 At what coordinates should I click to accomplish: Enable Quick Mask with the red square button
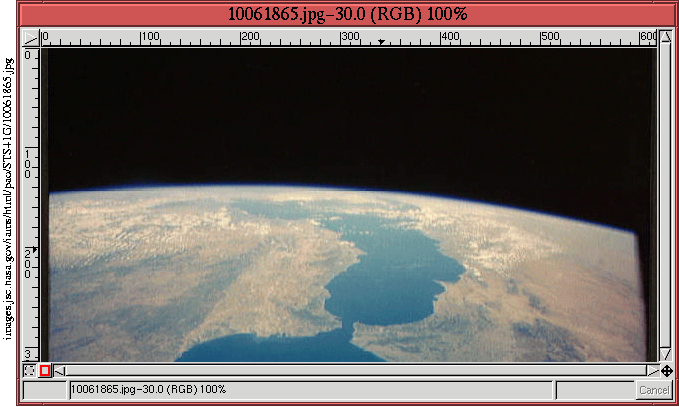click(45, 371)
